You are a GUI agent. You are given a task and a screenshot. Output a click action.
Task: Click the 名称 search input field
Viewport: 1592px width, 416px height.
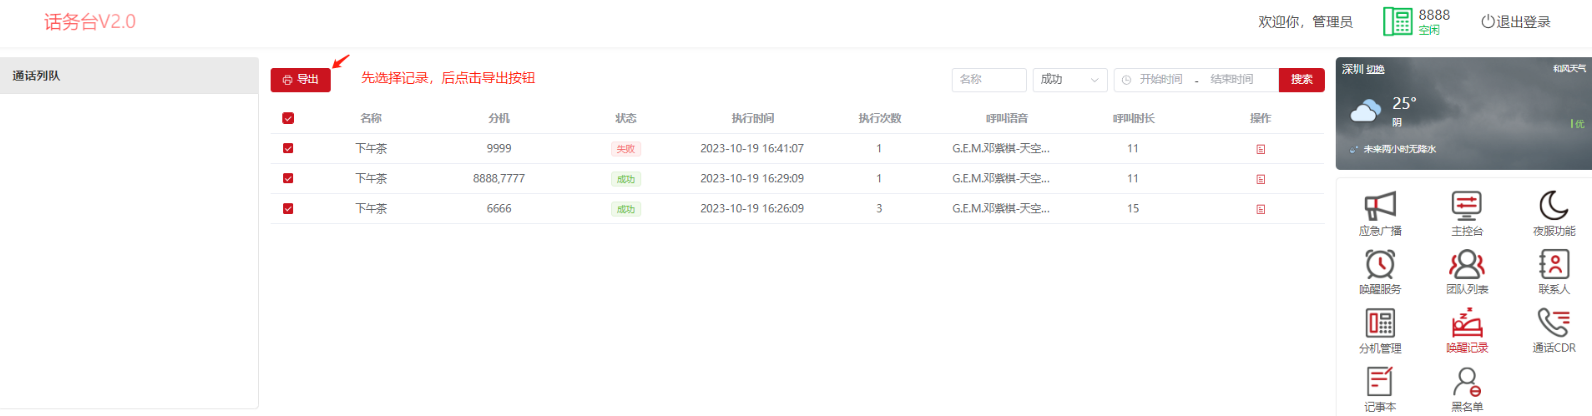pos(988,80)
